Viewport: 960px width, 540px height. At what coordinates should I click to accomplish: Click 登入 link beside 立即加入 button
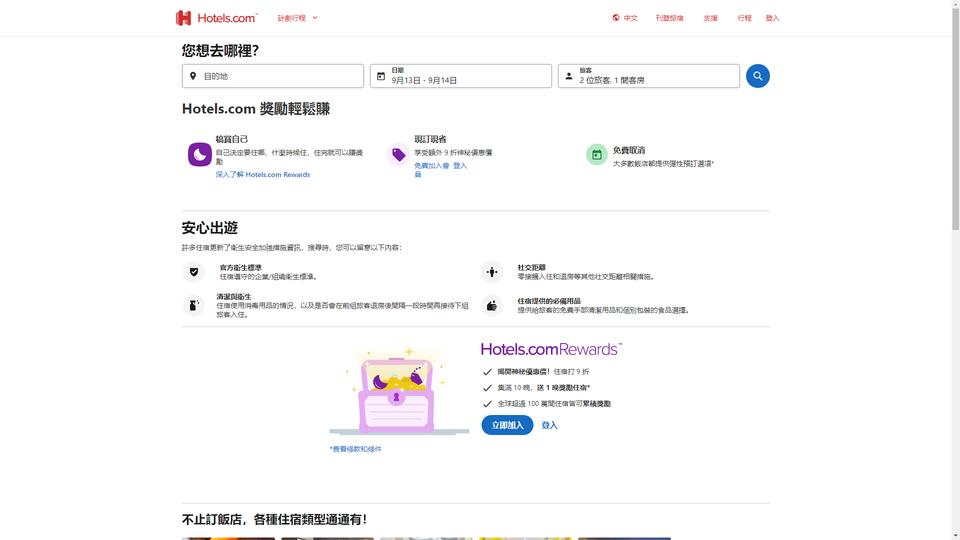[549, 425]
